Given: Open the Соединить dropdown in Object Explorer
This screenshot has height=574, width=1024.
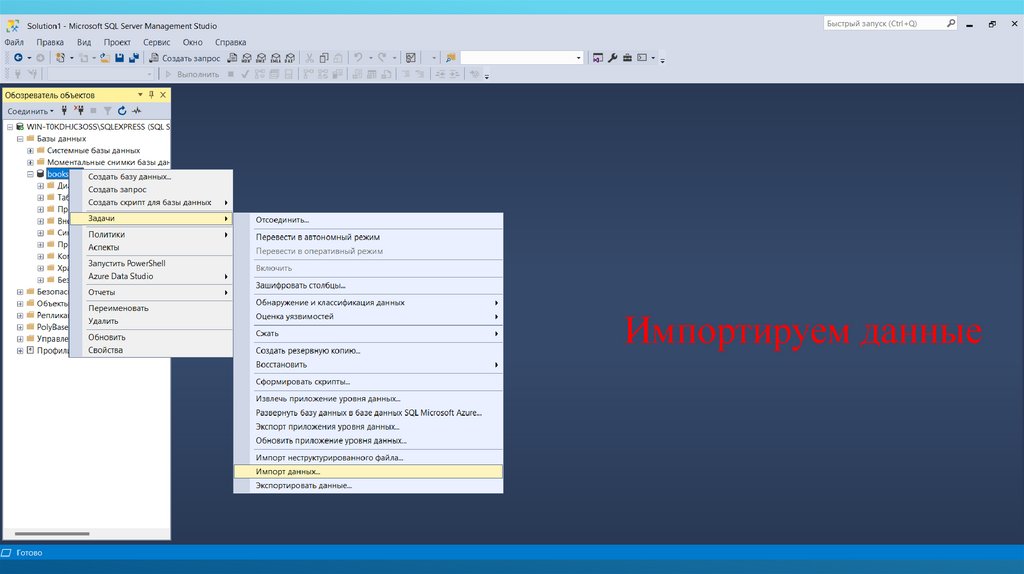Looking at the screenshot, I should coord(30,111).
